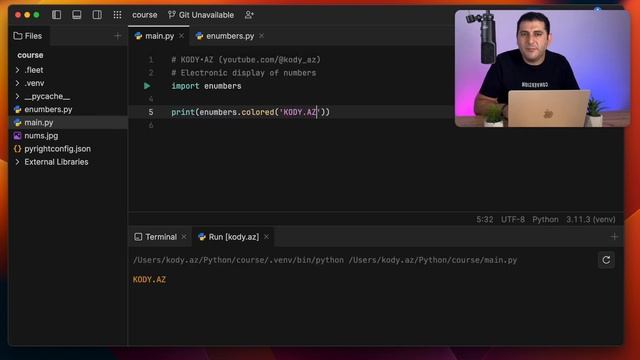
Task: Expand the .fleet folder
Action: [17, 70]
